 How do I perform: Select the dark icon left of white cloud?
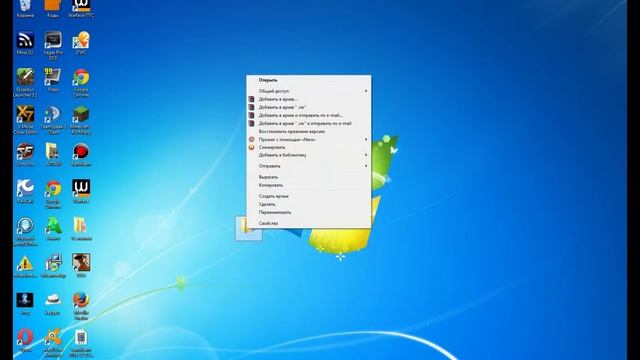click(x=25, y=301)
